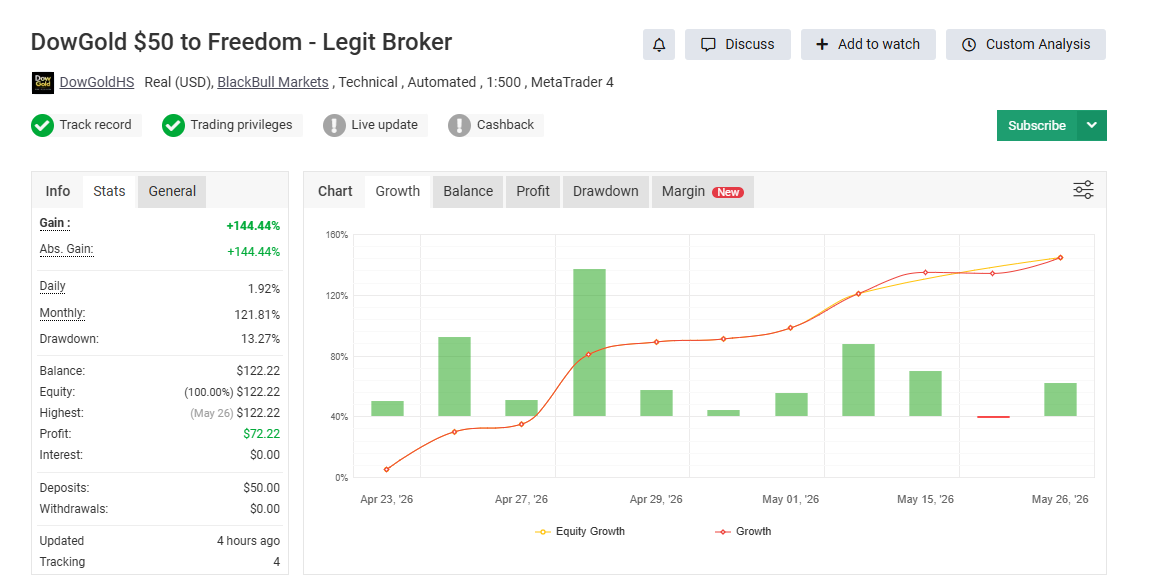Click the DowGold profile avatar image
Image resolution: width=1170 pixels, height=581 pixels.
(x=43, y=83)
